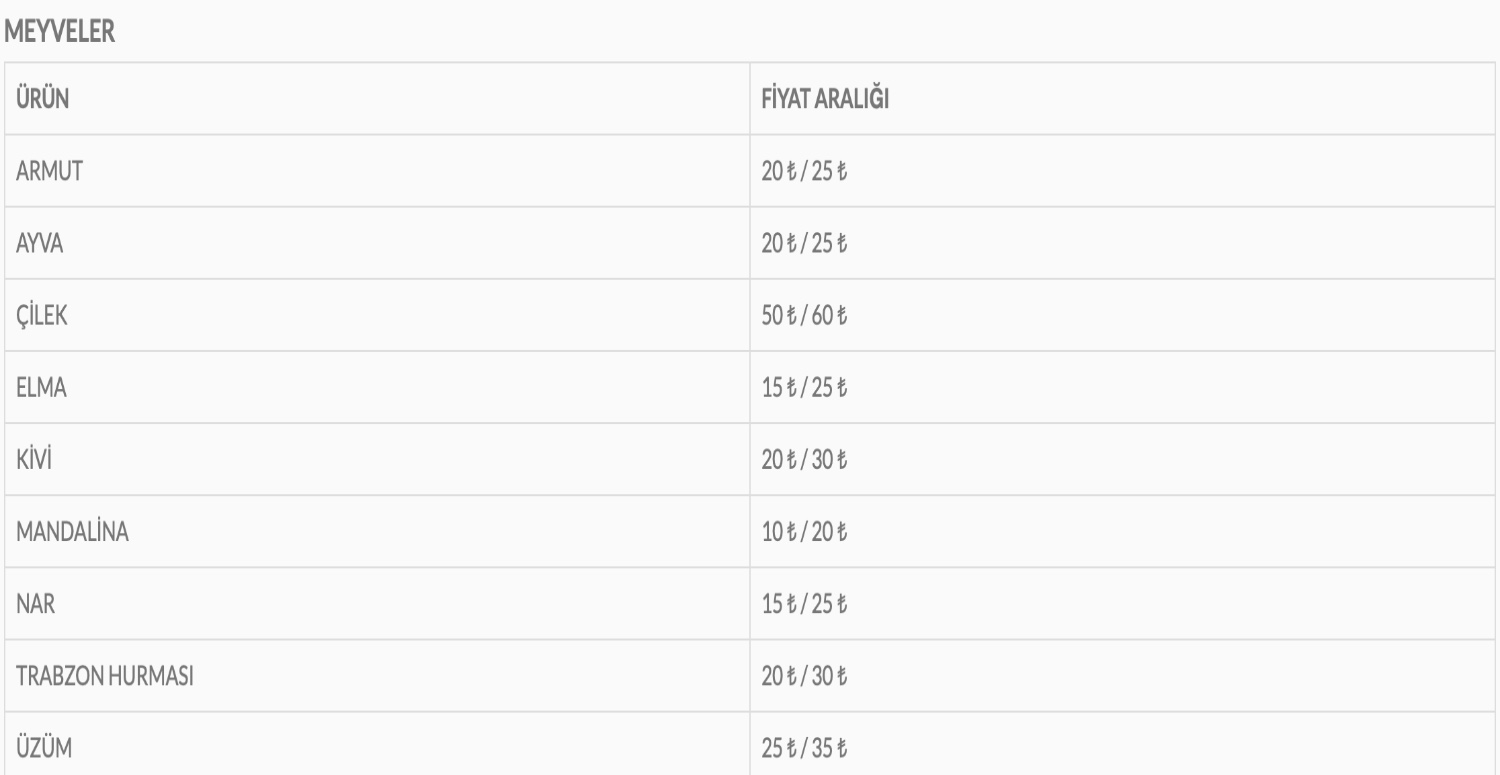Select the KİVİ row label

pyautogui.click(x=37, y=459)
